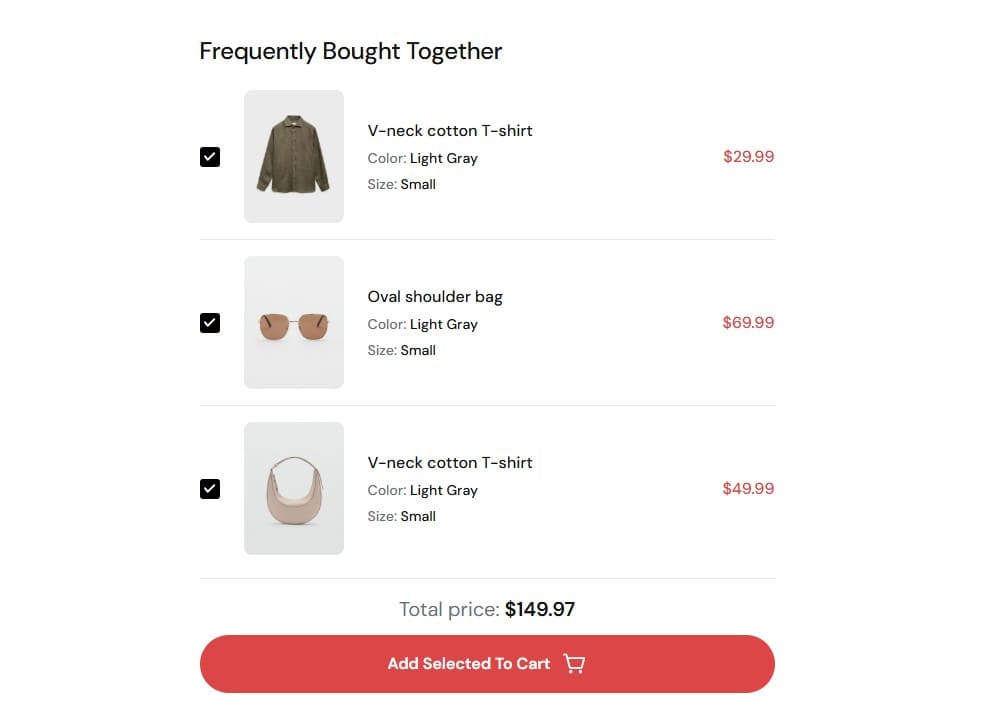The height and width of the screenshot is (722, 993).
Task: Click Small size of the $69.99 item
Action: click(x=418, y=351)
